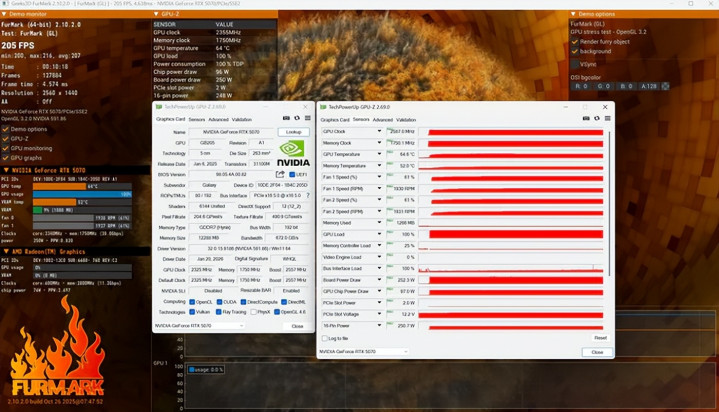Click Close button in Graphics Card window
Screen dimensions: 719x412
pos(297,326)
